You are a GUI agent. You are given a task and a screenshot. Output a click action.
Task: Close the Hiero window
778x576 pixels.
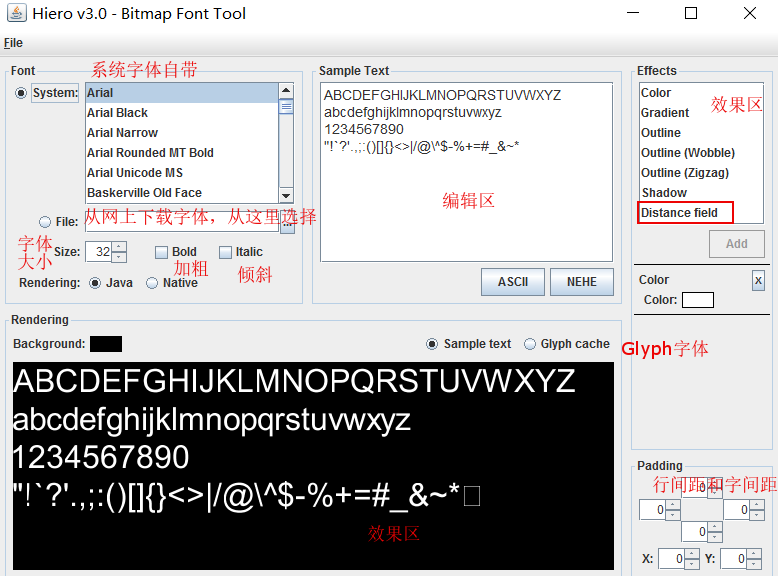tap(750, 13)
